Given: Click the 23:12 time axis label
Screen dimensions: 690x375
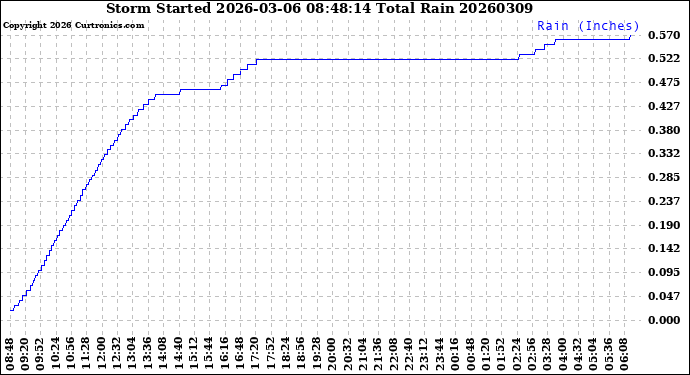Looking at the screenshot, I should (425, 354).
